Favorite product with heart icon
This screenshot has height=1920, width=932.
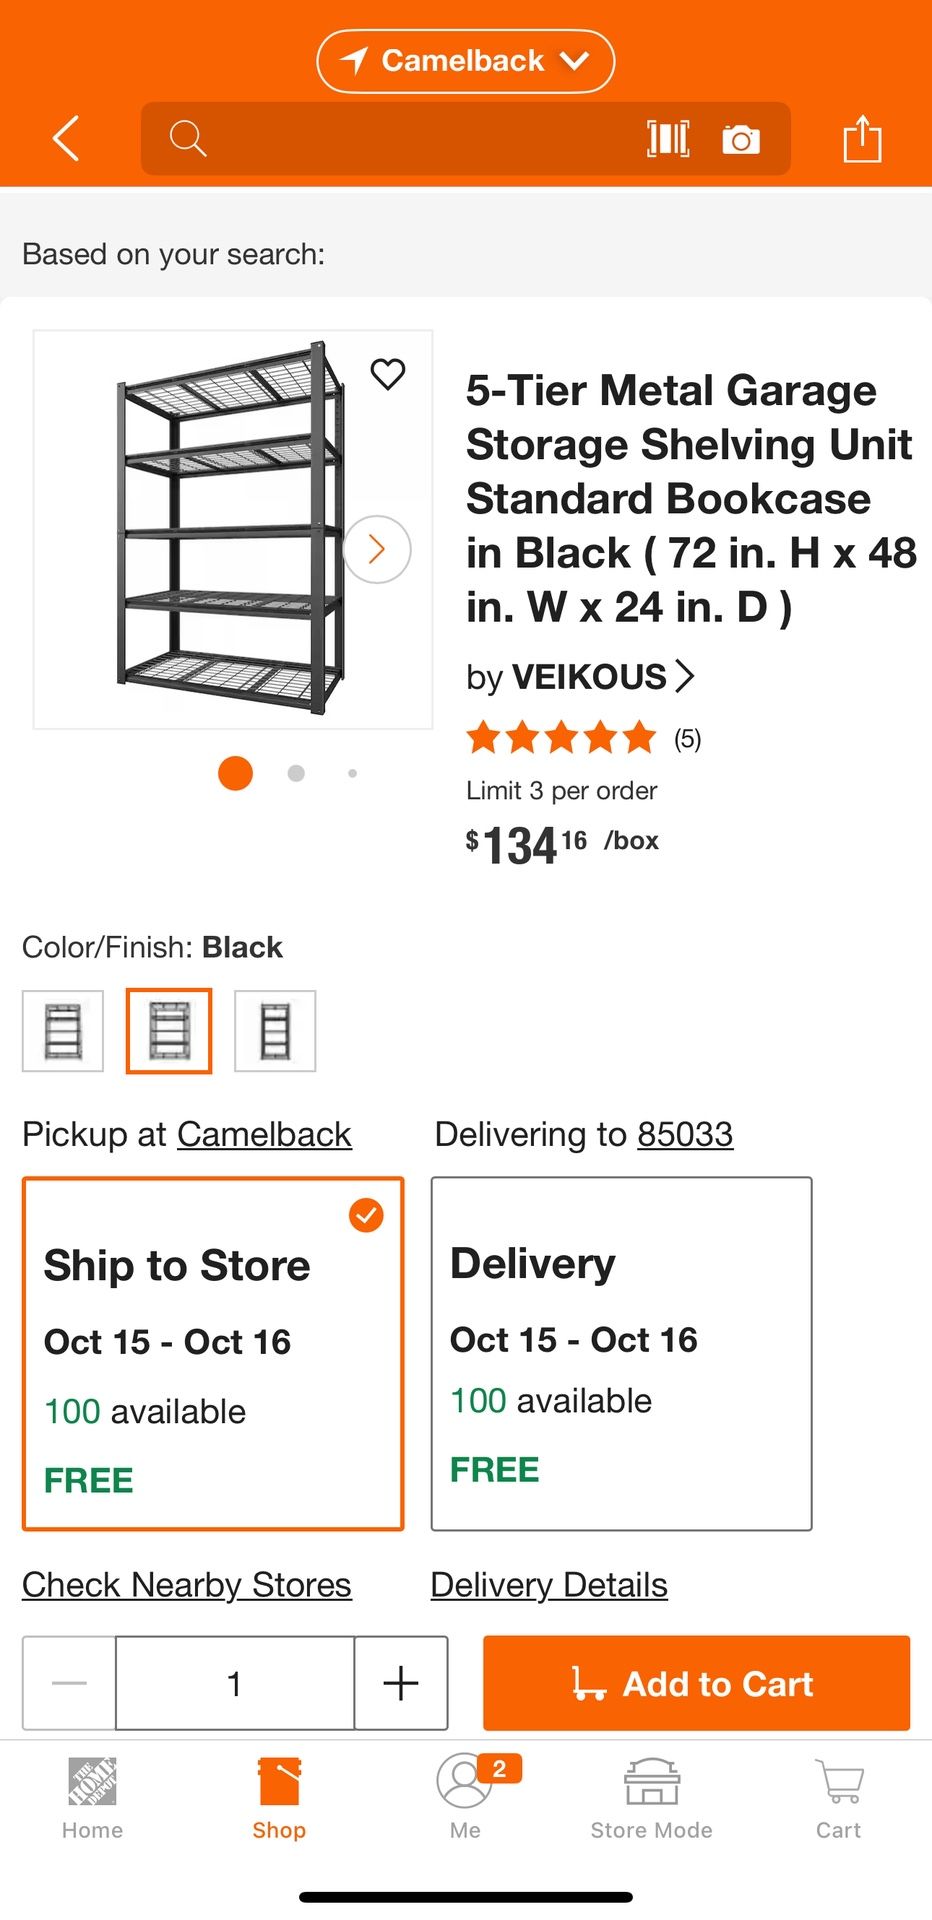(x=388, y=374)
